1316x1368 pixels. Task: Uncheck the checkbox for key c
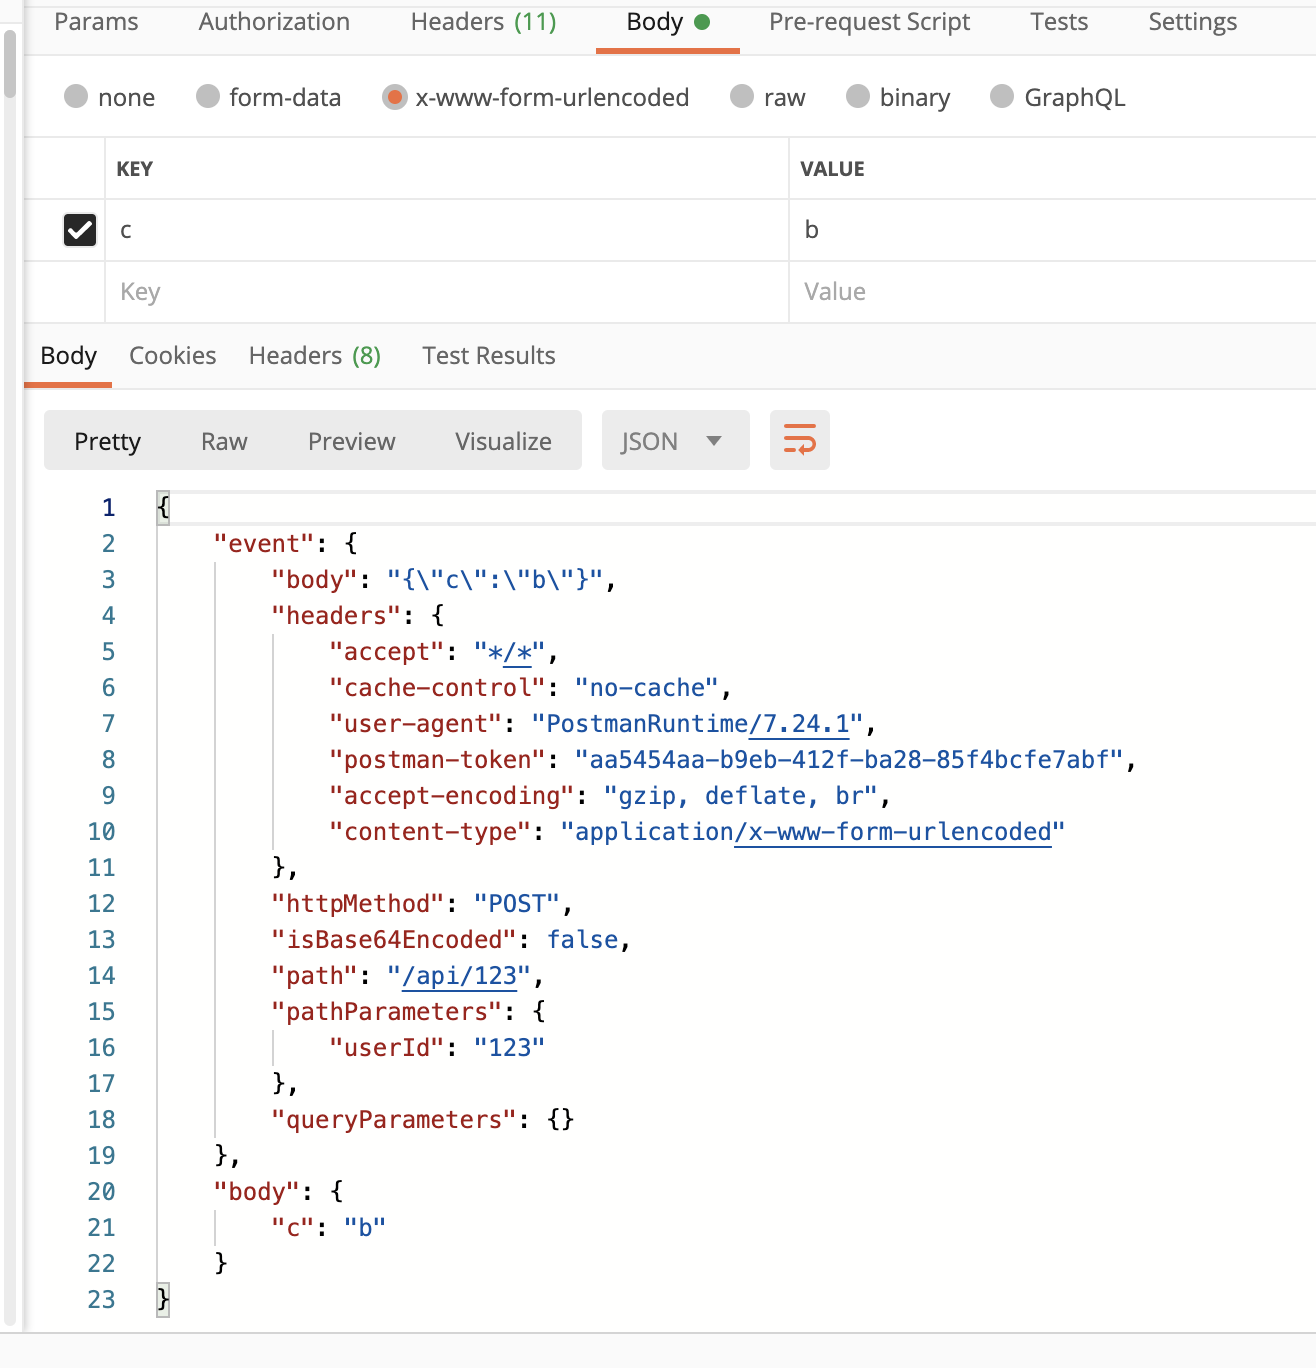[80, 230]
